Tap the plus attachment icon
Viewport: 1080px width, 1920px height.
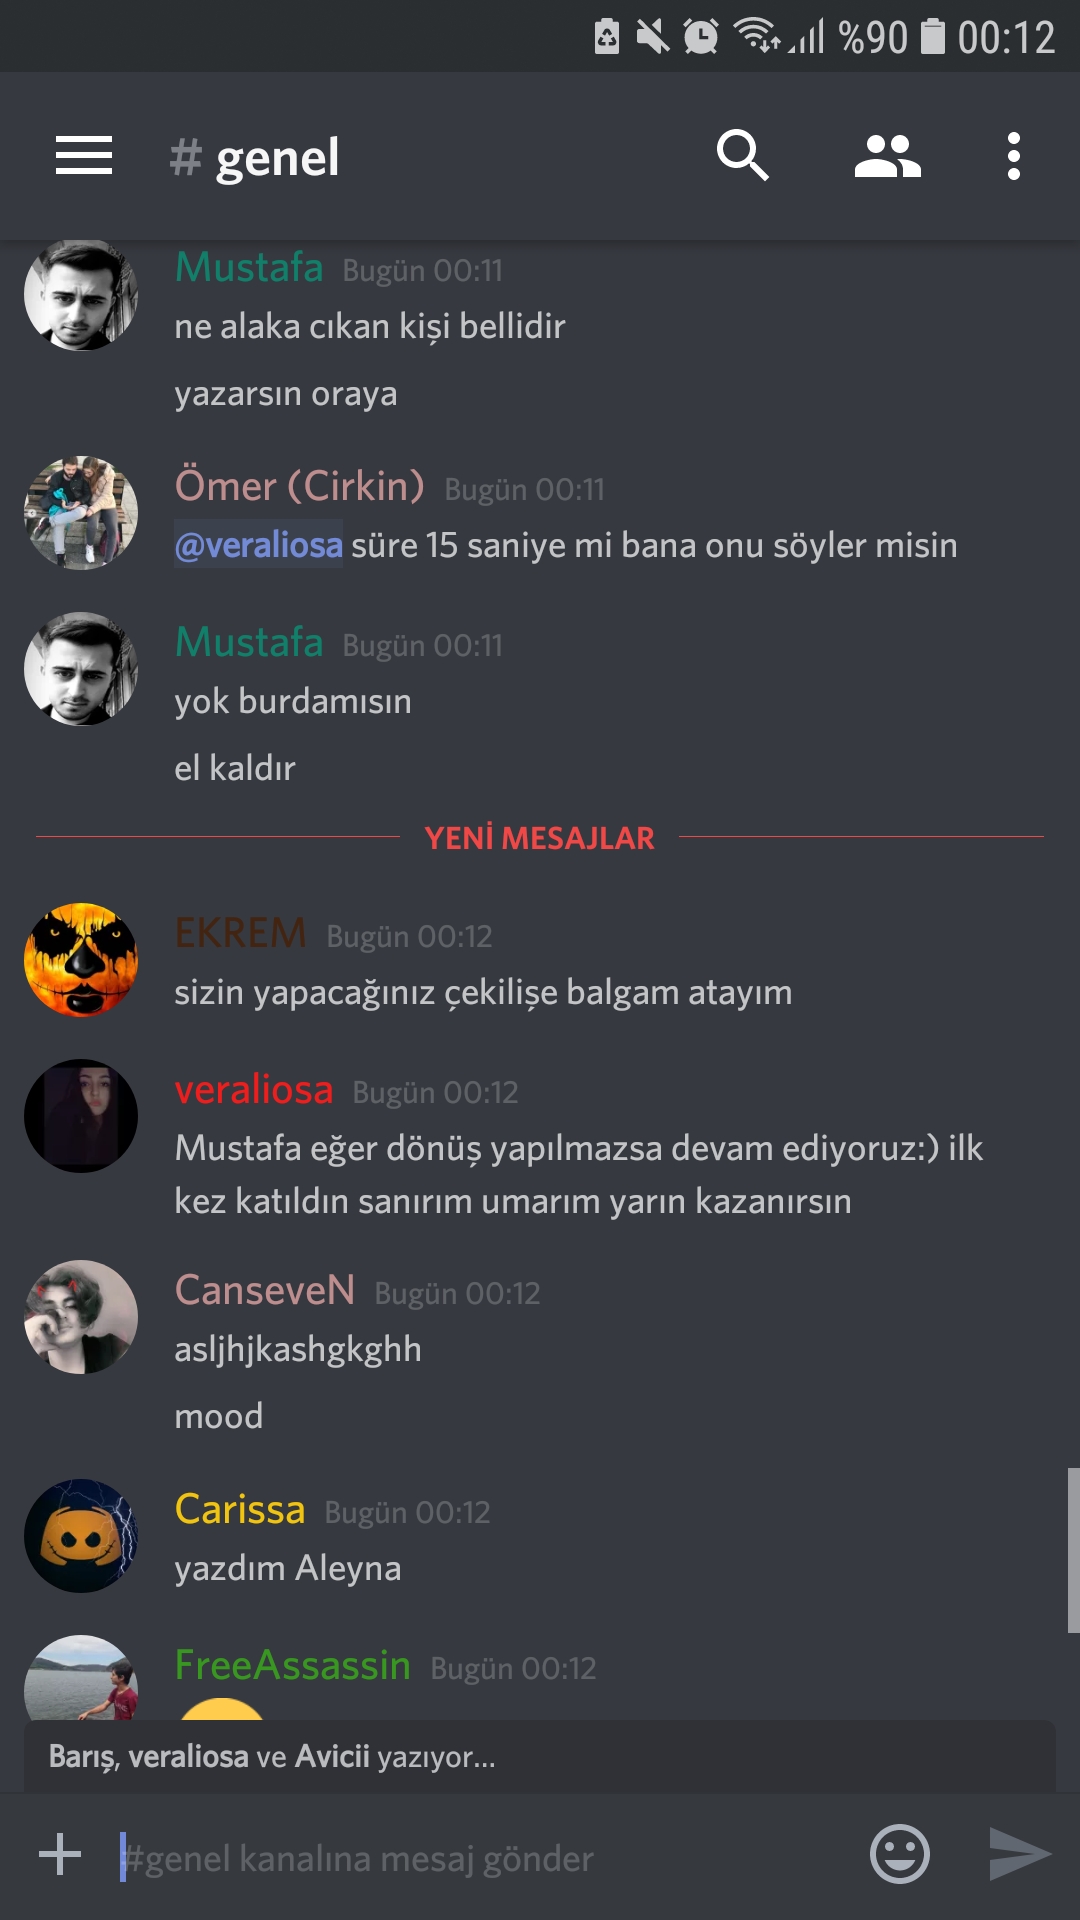(x=60, y=1854)
